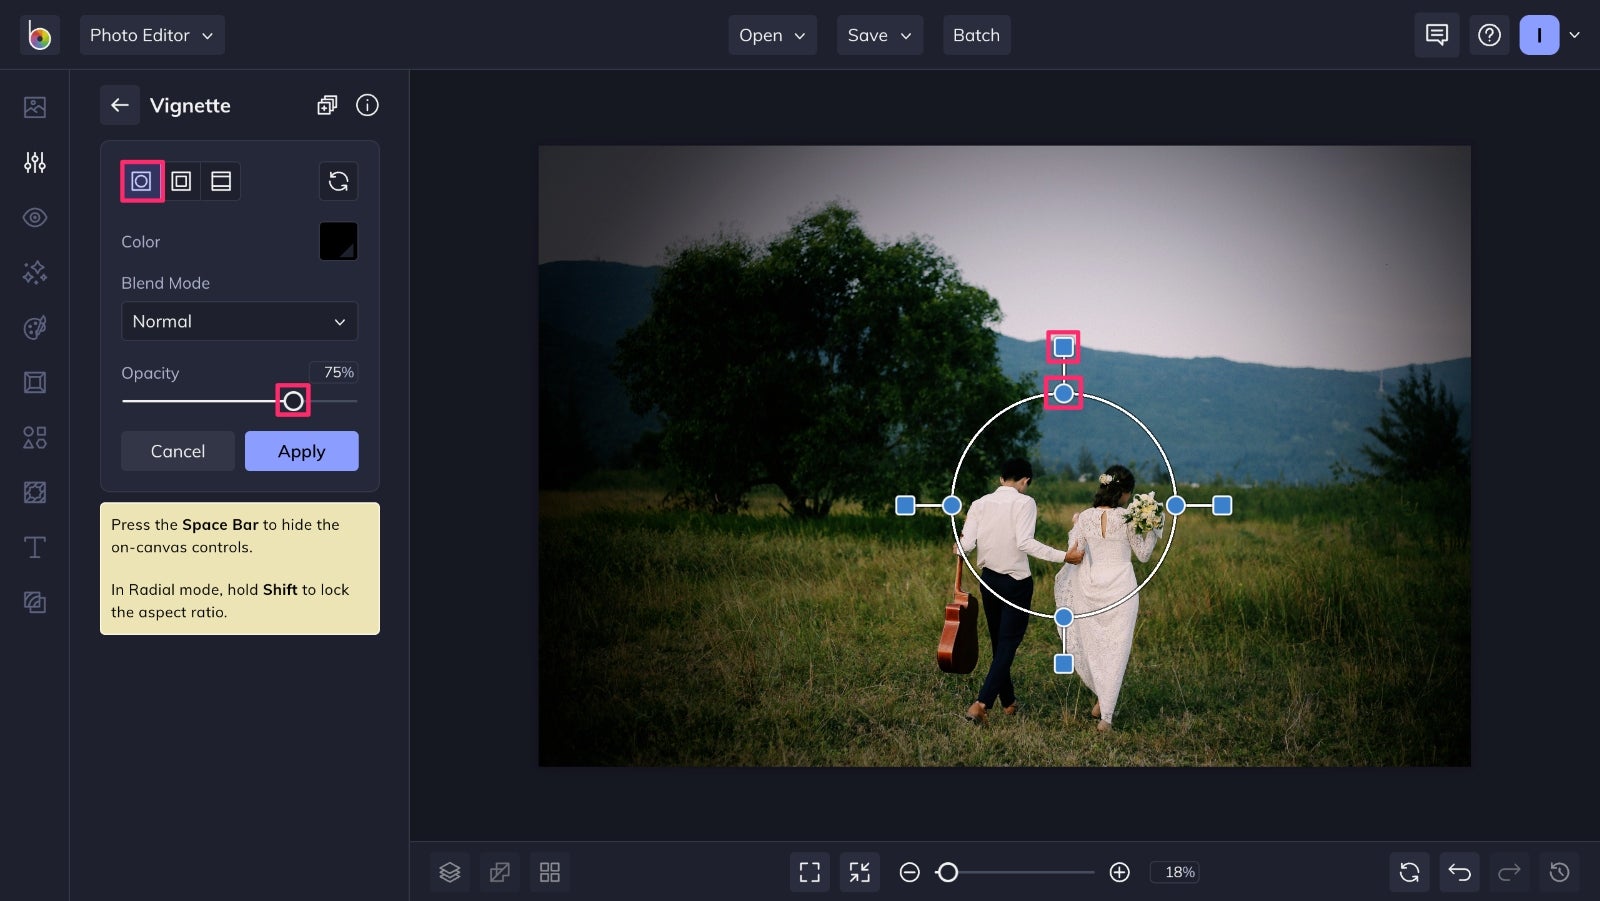Toggle the layers panel at bottom left

(449, 871)
